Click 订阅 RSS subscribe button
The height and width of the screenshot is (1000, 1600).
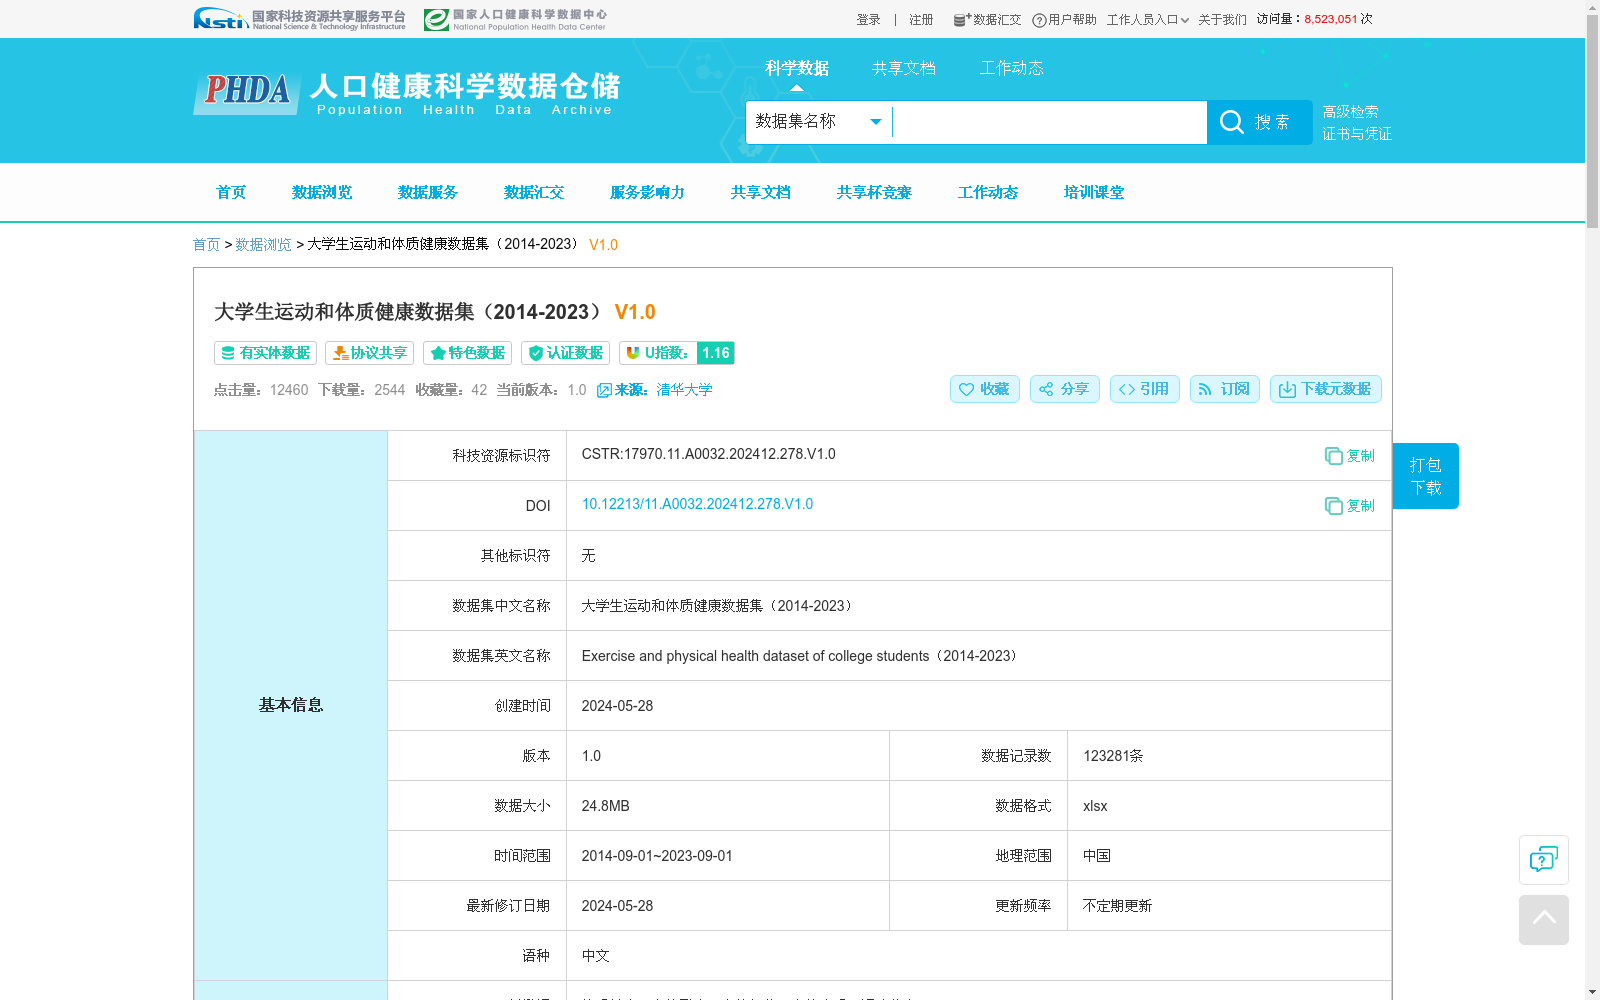coord(1224,389)
